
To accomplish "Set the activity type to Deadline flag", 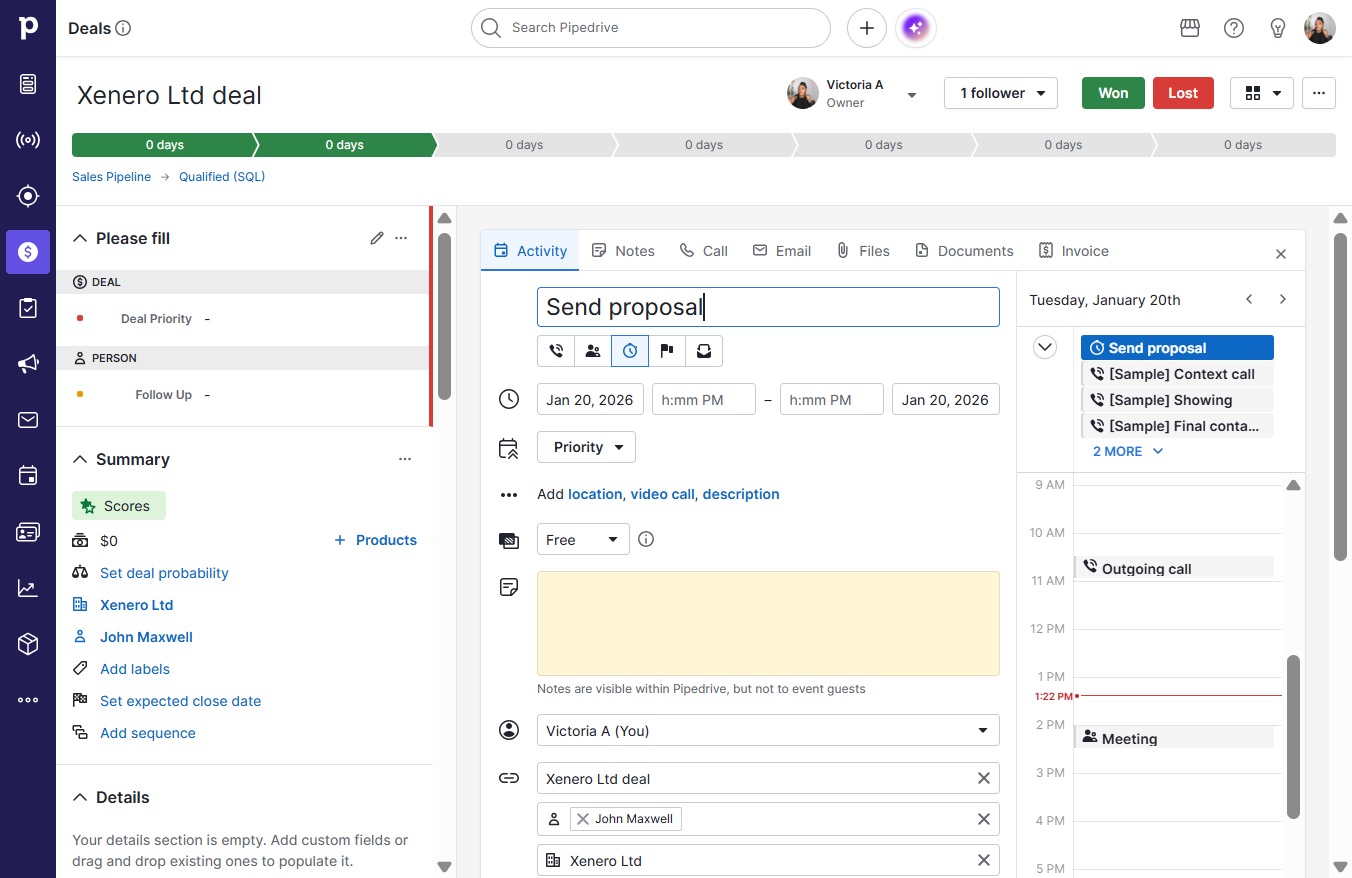I will 667,351.
